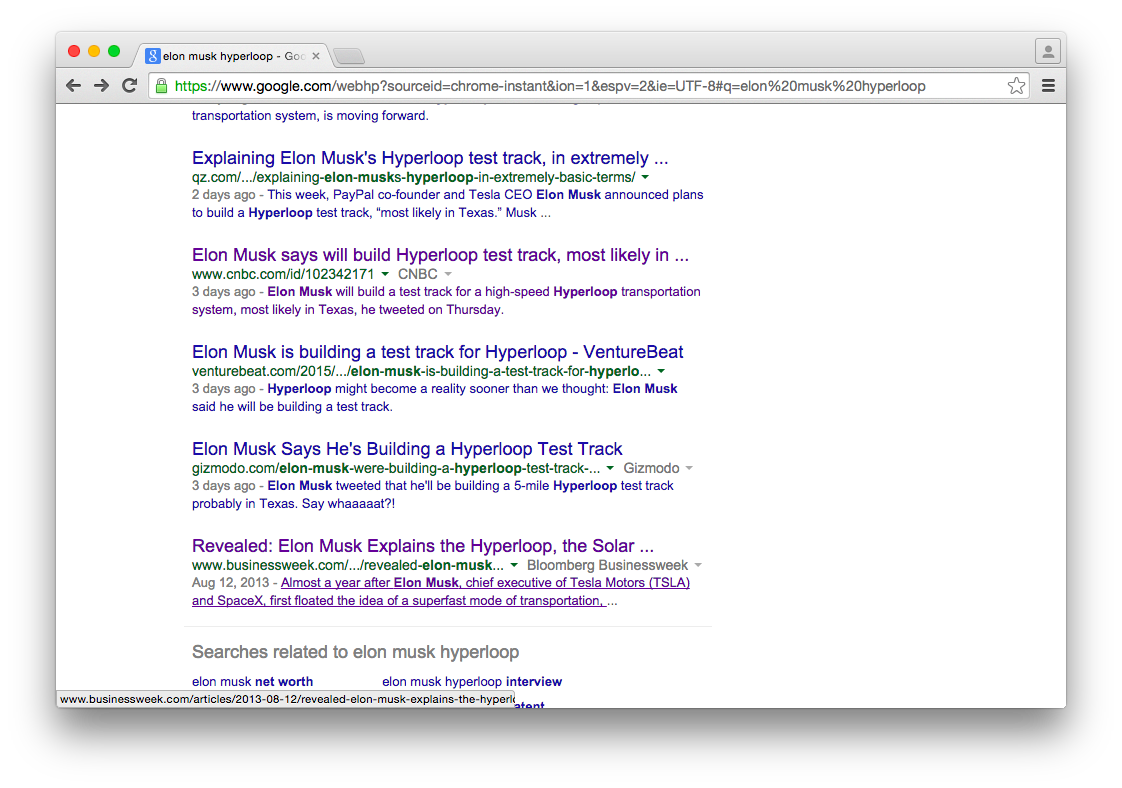Open the Bloomberg Businessweek source dropdown arrow
The height and width of the screenshot is (788, 1122).
pos(698,565)
